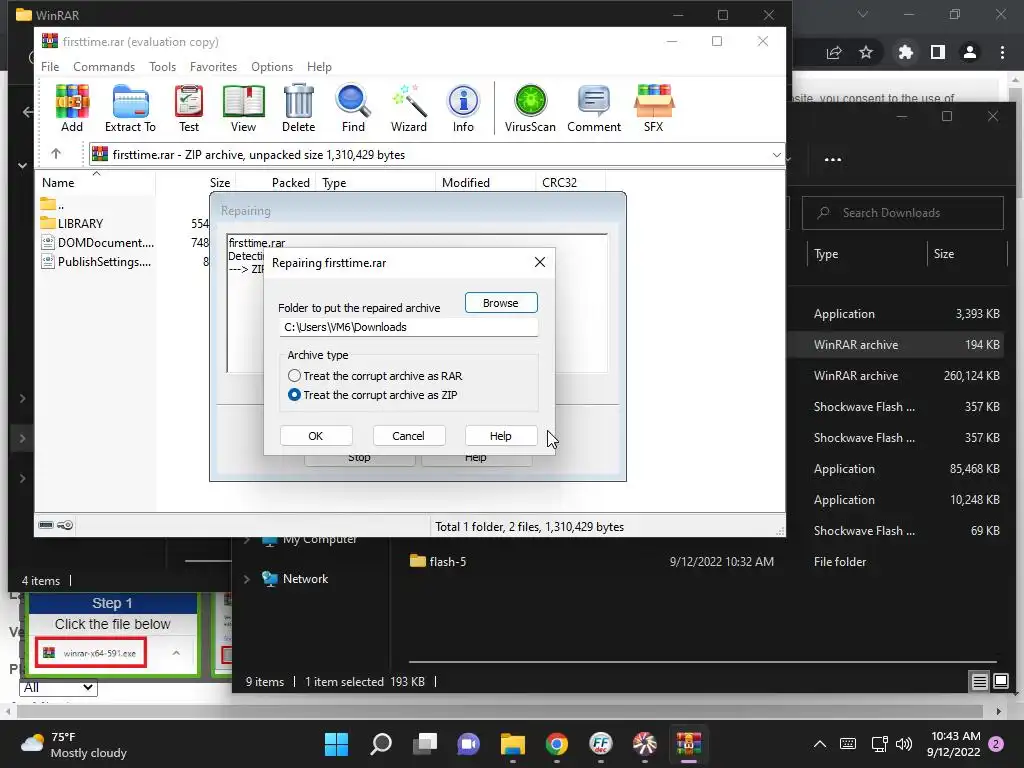Viewport: 1024px width, 768px height.
Task: Switch Explorer to large thumbnails view icon
Action: pyautogui.click(x=1000, y=682)
